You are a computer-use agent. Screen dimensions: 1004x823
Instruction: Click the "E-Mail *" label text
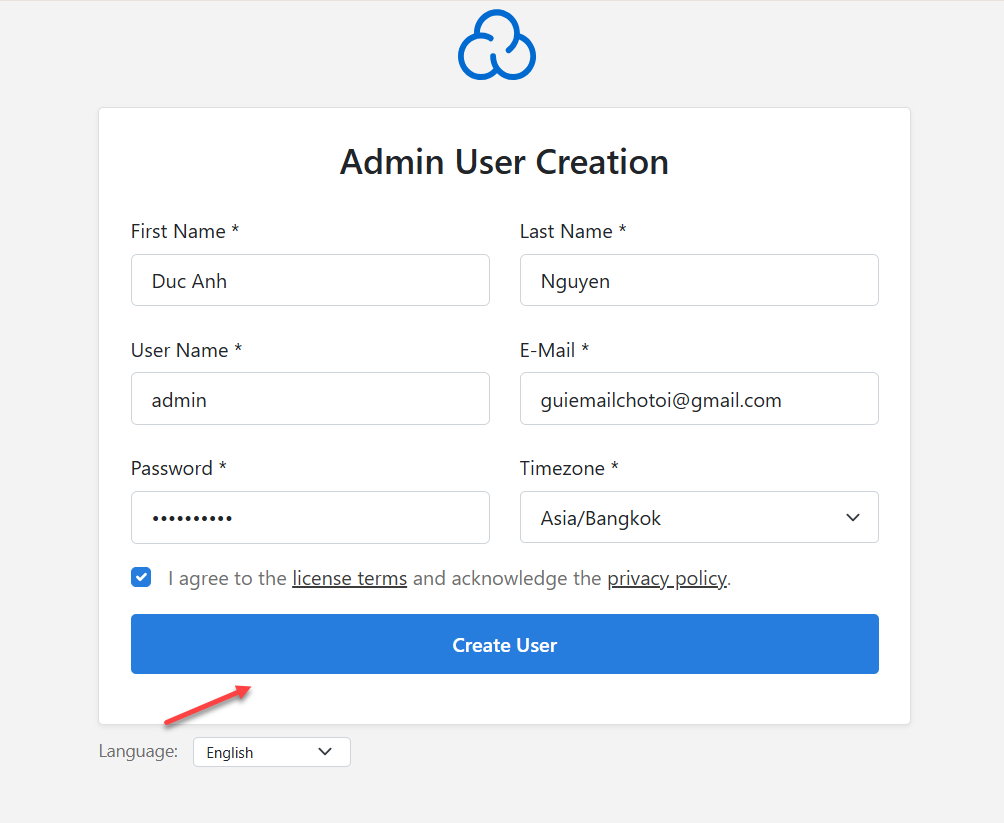pyautogui.click(x=554, y=350)
